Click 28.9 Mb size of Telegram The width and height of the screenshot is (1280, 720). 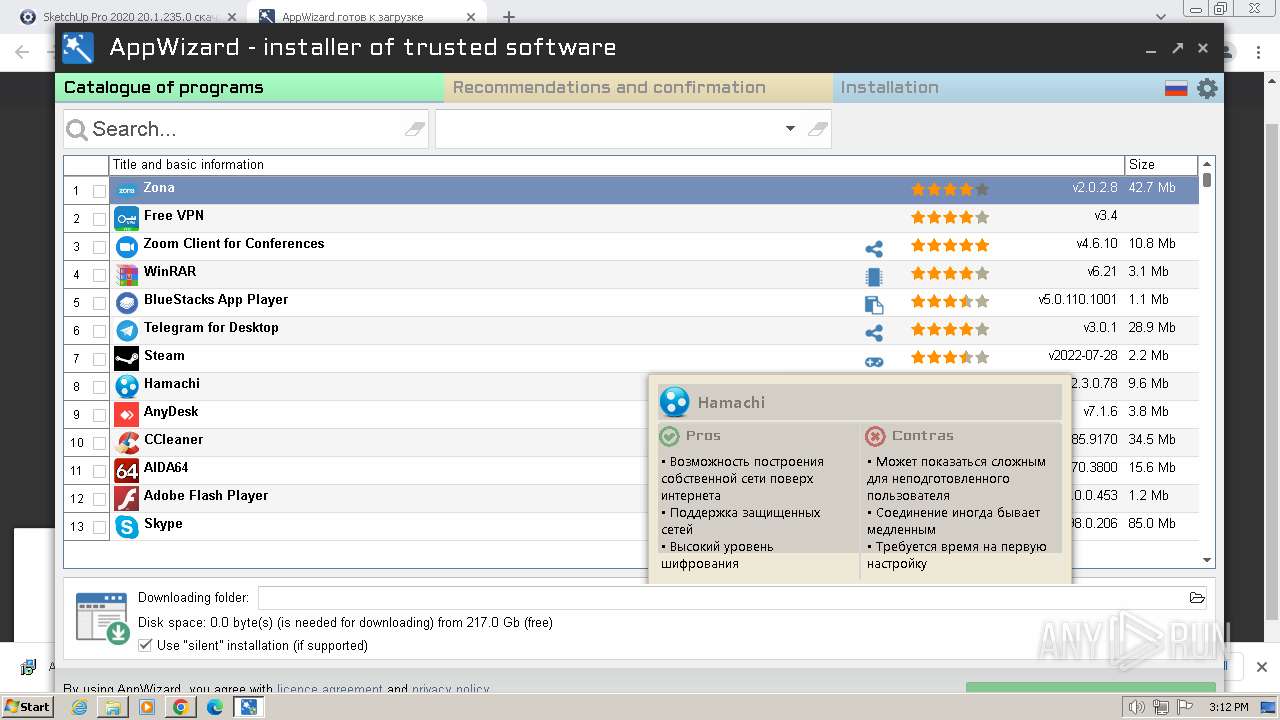1152,328
